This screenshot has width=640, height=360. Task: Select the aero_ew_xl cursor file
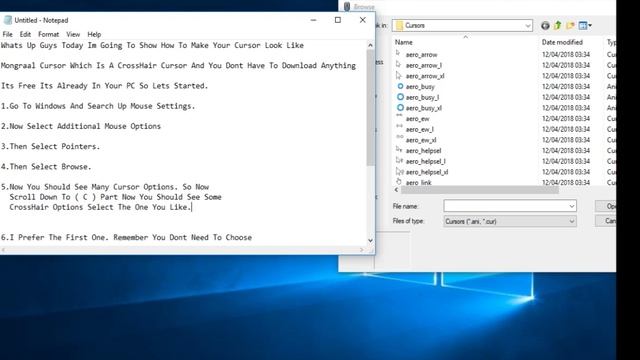[420, 140]
